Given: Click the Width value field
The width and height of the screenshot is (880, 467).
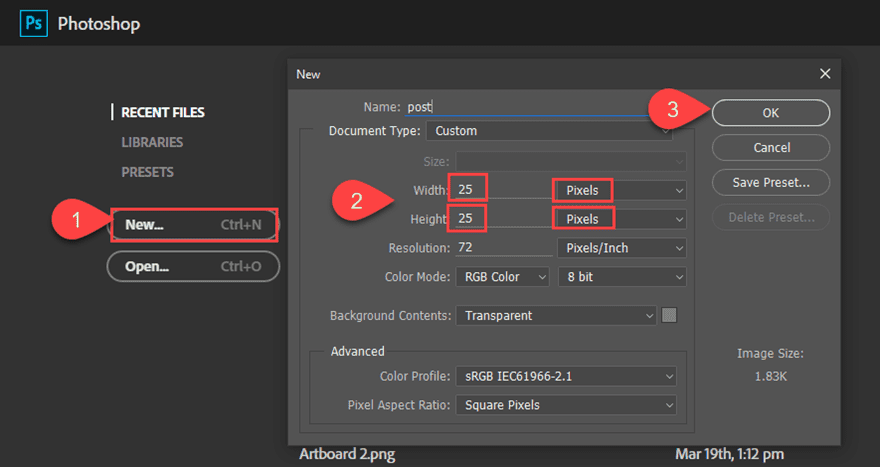Looking at the screenshot, I should (503, 190).
